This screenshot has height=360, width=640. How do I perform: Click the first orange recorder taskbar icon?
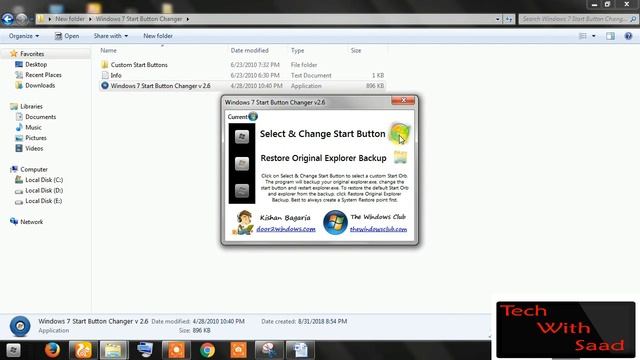[176, 350]
